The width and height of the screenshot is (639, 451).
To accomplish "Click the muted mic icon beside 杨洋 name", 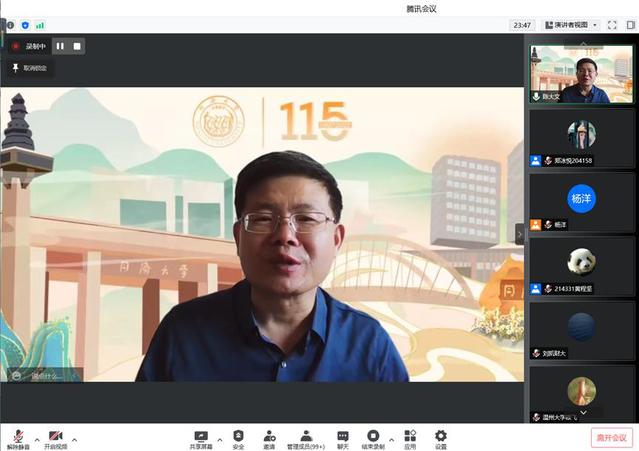I will click(548, 224).
